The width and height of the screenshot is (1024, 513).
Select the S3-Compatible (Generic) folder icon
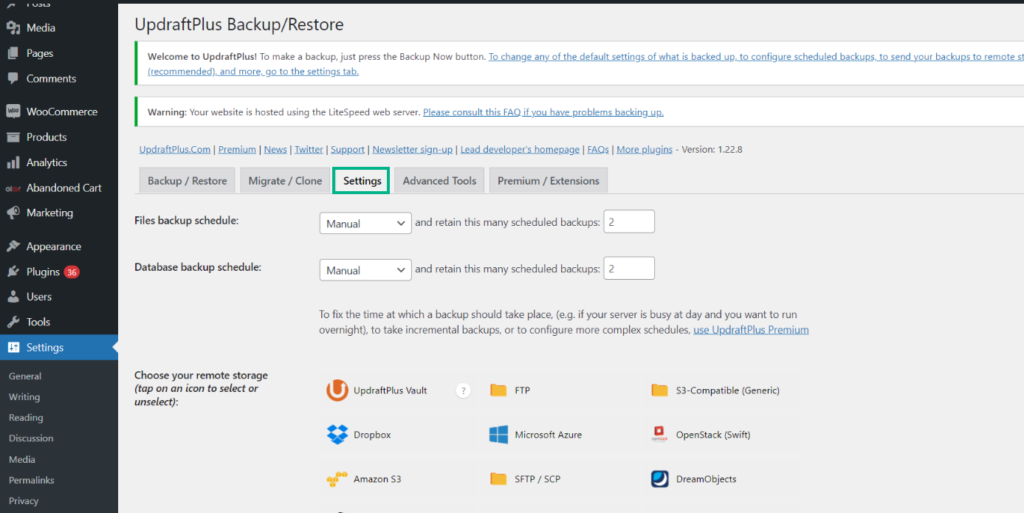coord(660,390)
